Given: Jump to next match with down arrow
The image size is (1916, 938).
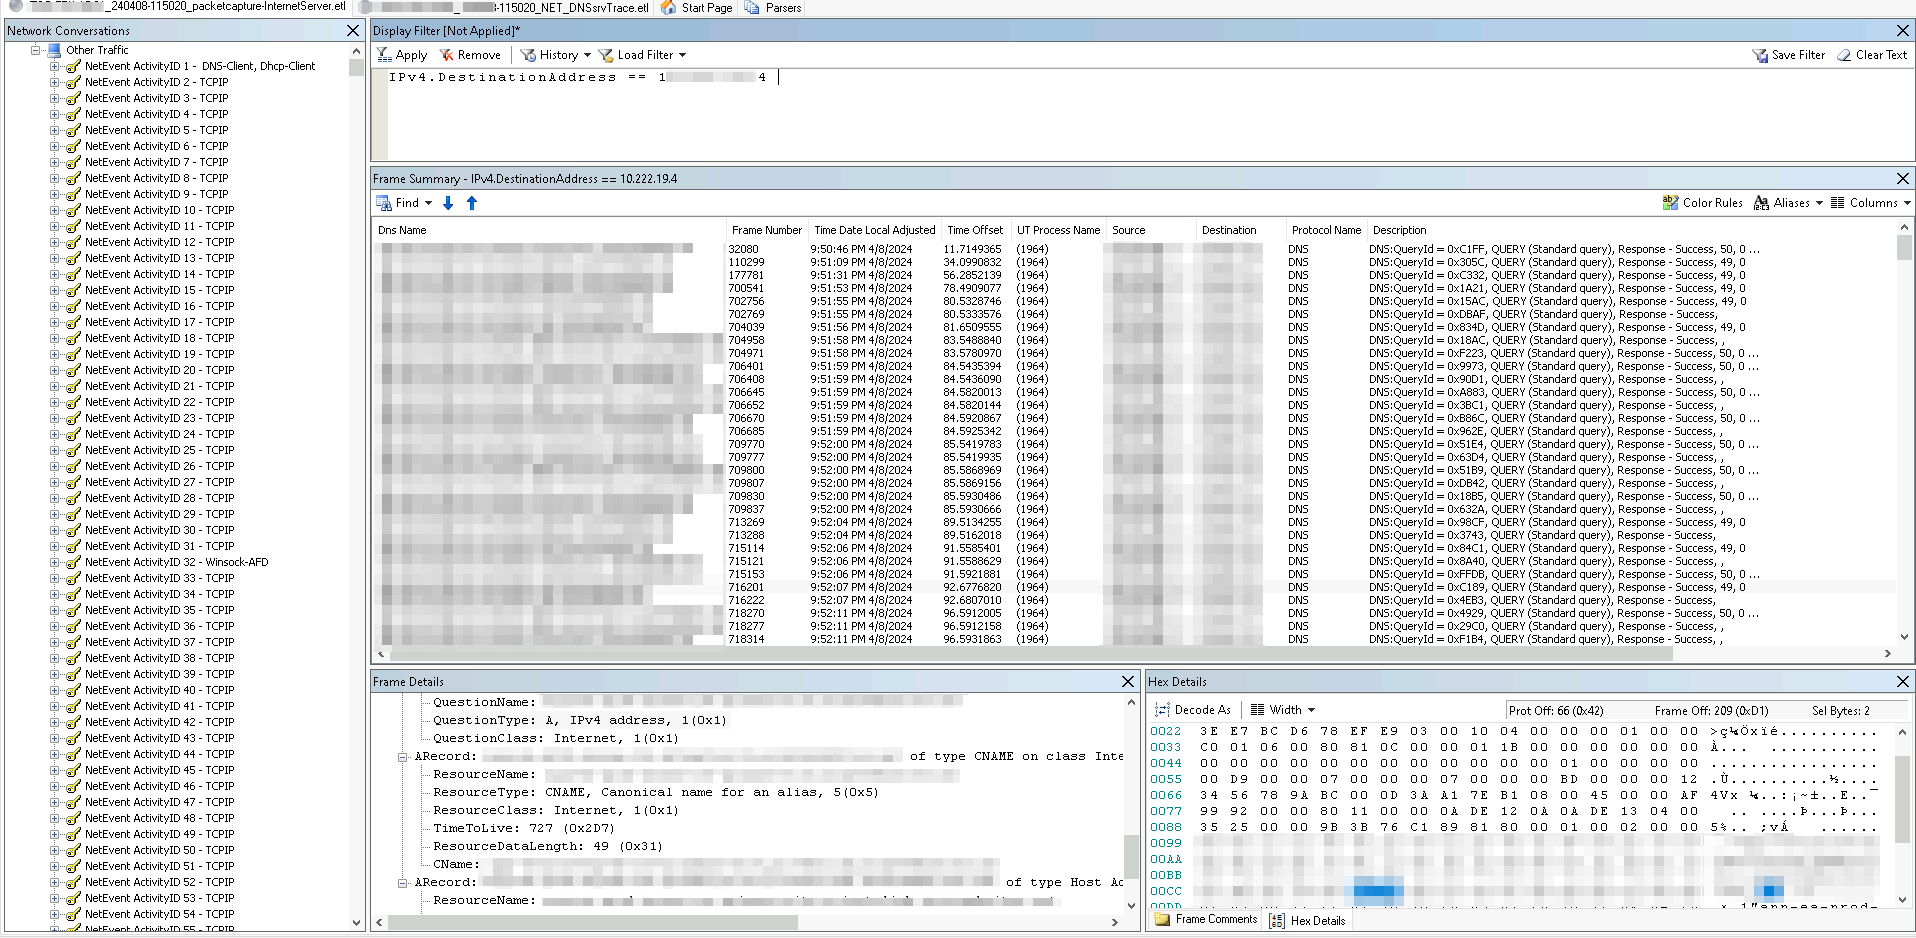Looking at the screenshot, I should [448, 203].
